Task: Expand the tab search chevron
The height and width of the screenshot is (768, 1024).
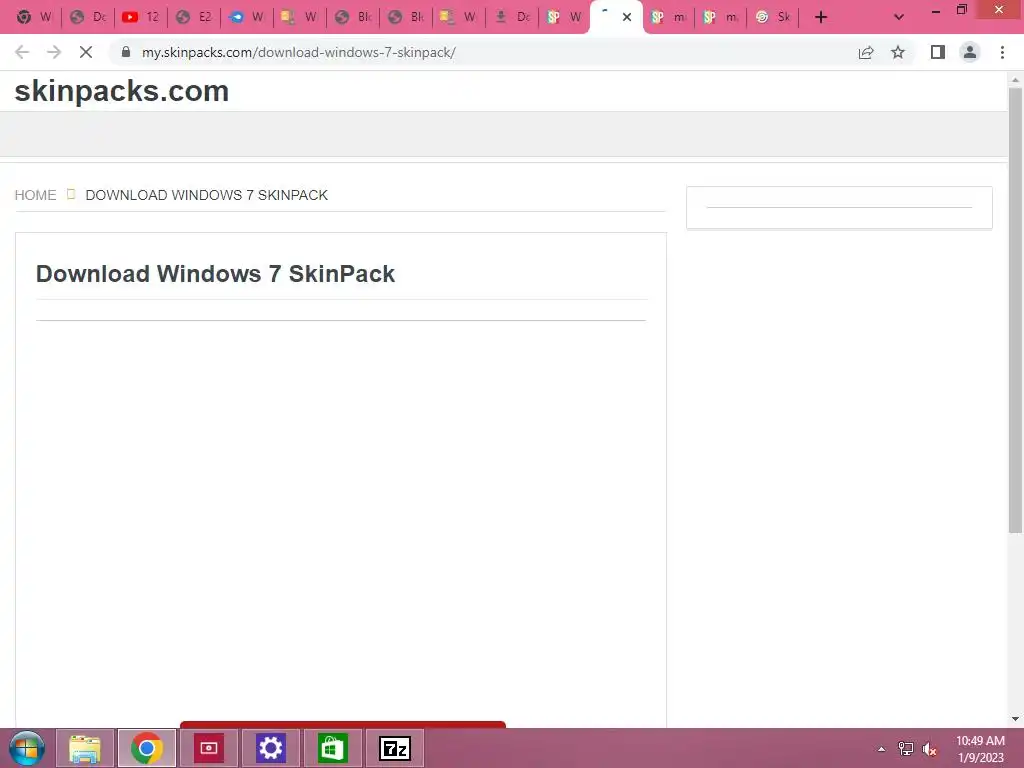Action: tap(899, 17)
